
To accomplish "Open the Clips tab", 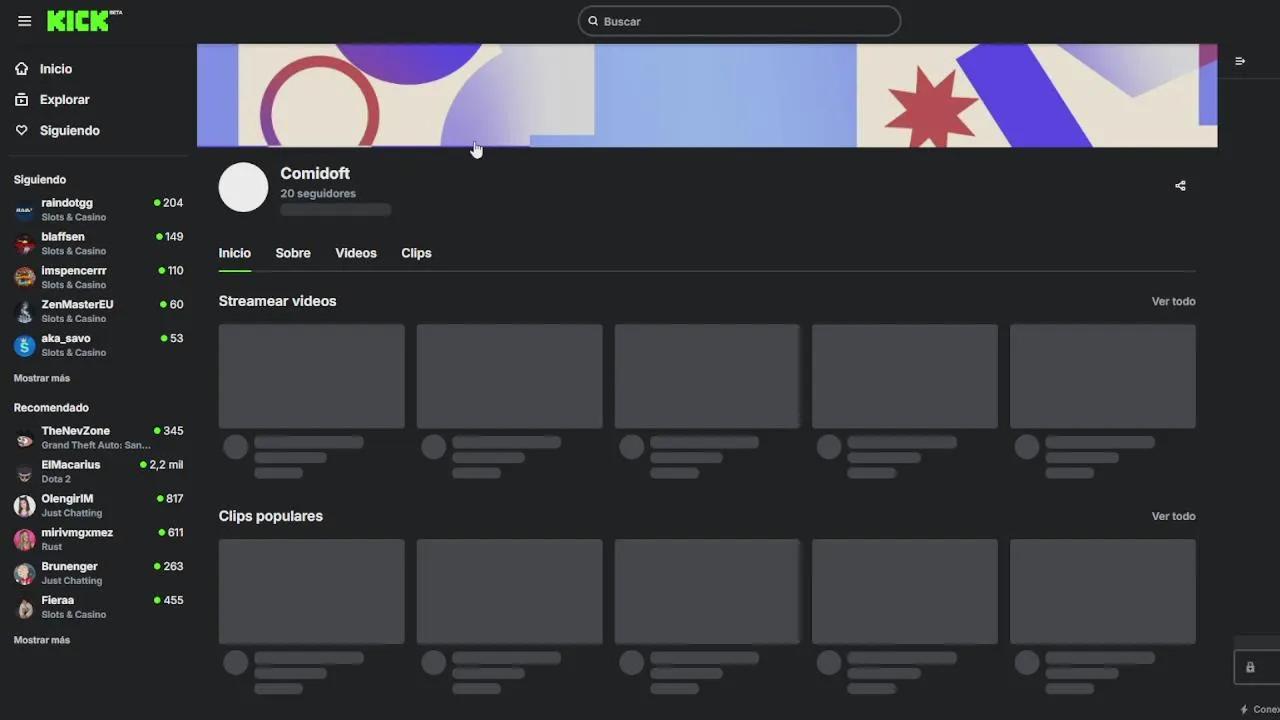I will pos(416,253).
